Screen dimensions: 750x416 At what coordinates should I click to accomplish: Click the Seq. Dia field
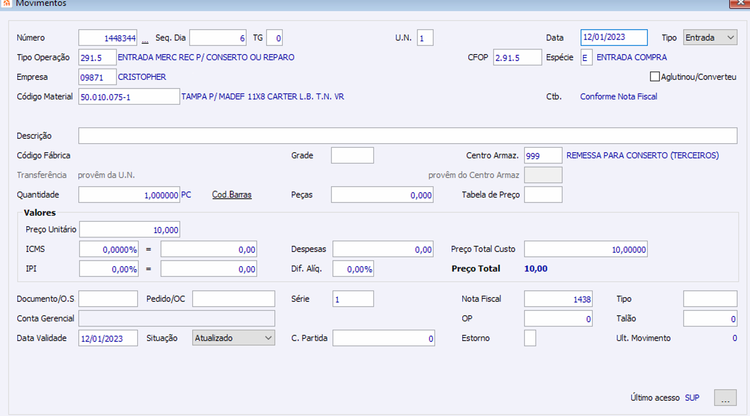coord(218,38)
